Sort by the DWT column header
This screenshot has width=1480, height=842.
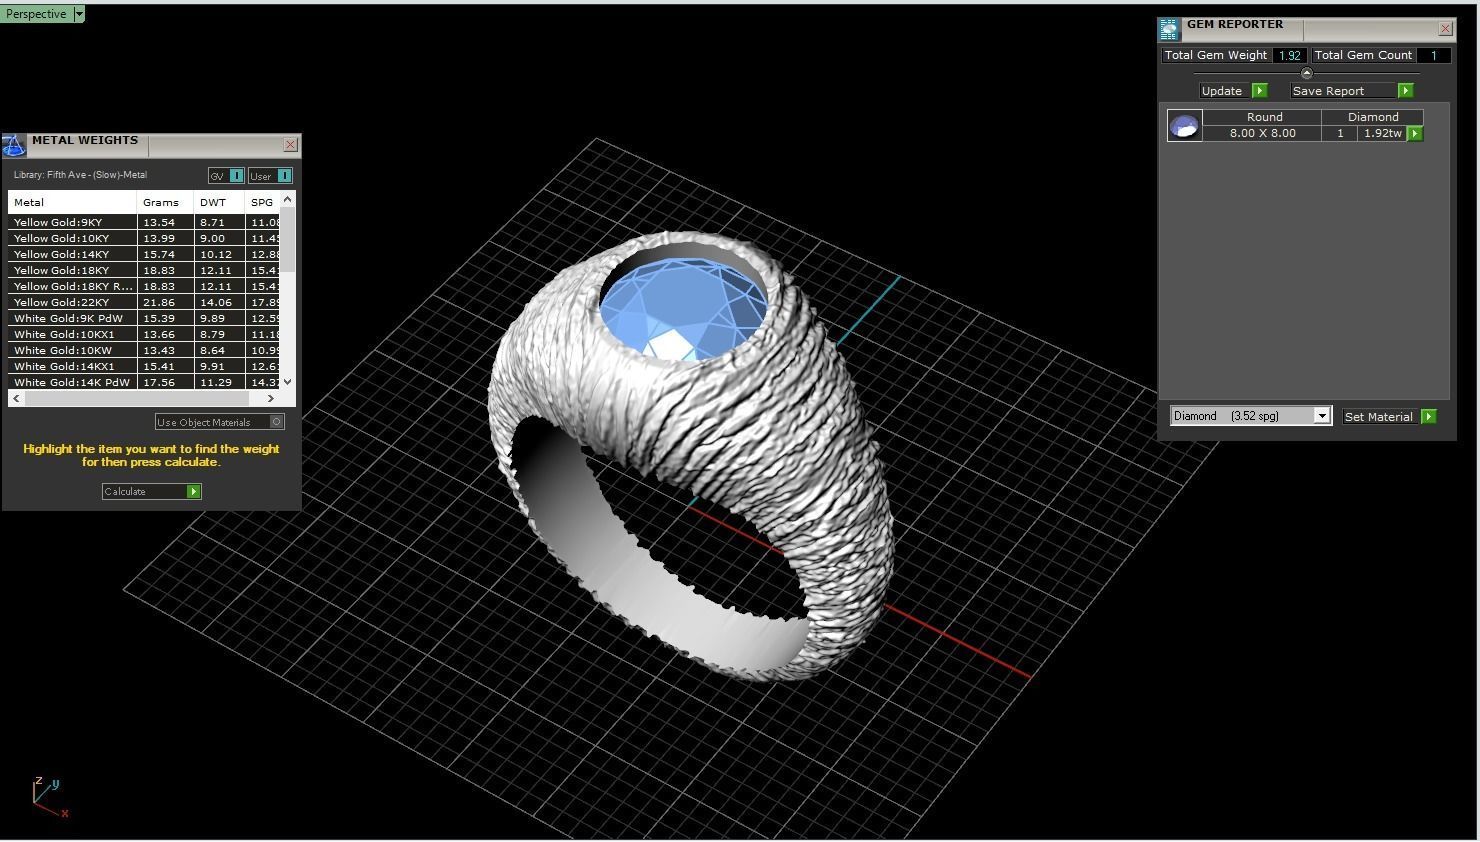click(219, 202)
